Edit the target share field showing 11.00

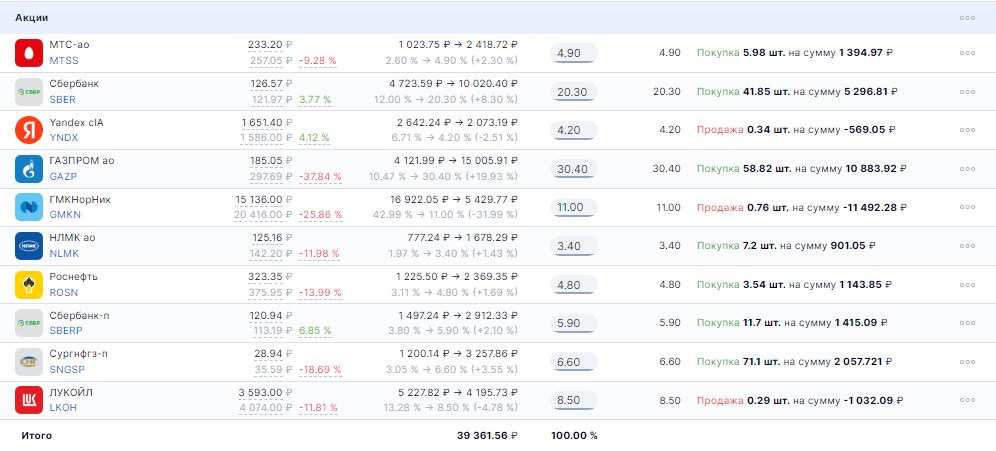573,207
